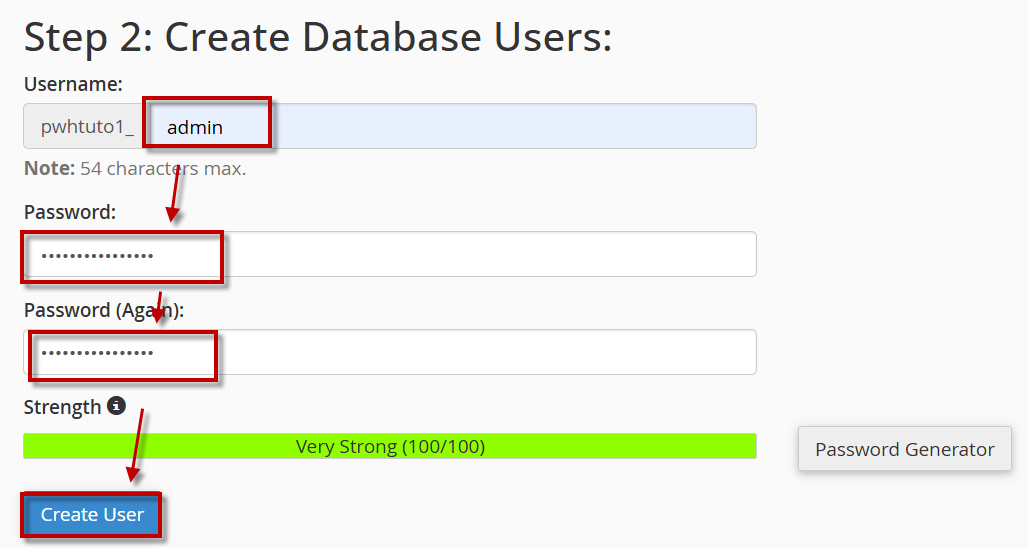1028x548 pixels.
Task: Click the green password strength meter bar
Action: [600, 446]
